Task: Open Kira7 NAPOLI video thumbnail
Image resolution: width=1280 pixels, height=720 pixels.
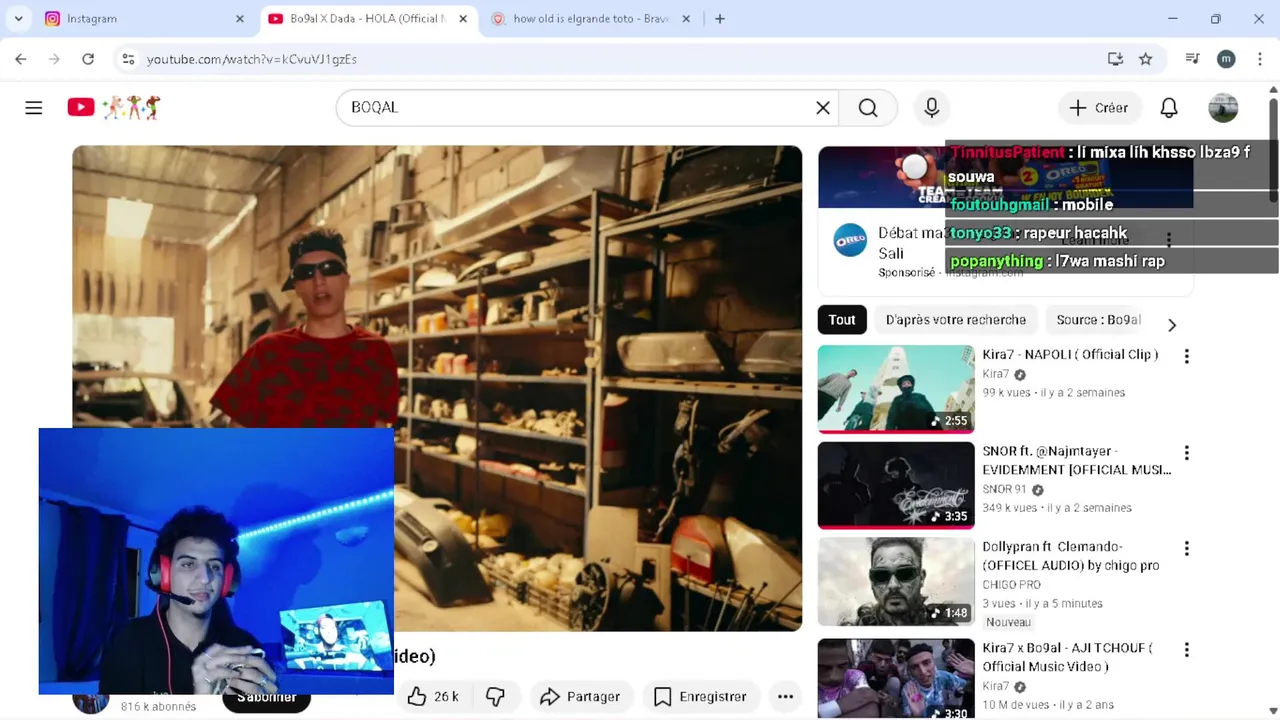Action: coord(896,389)
